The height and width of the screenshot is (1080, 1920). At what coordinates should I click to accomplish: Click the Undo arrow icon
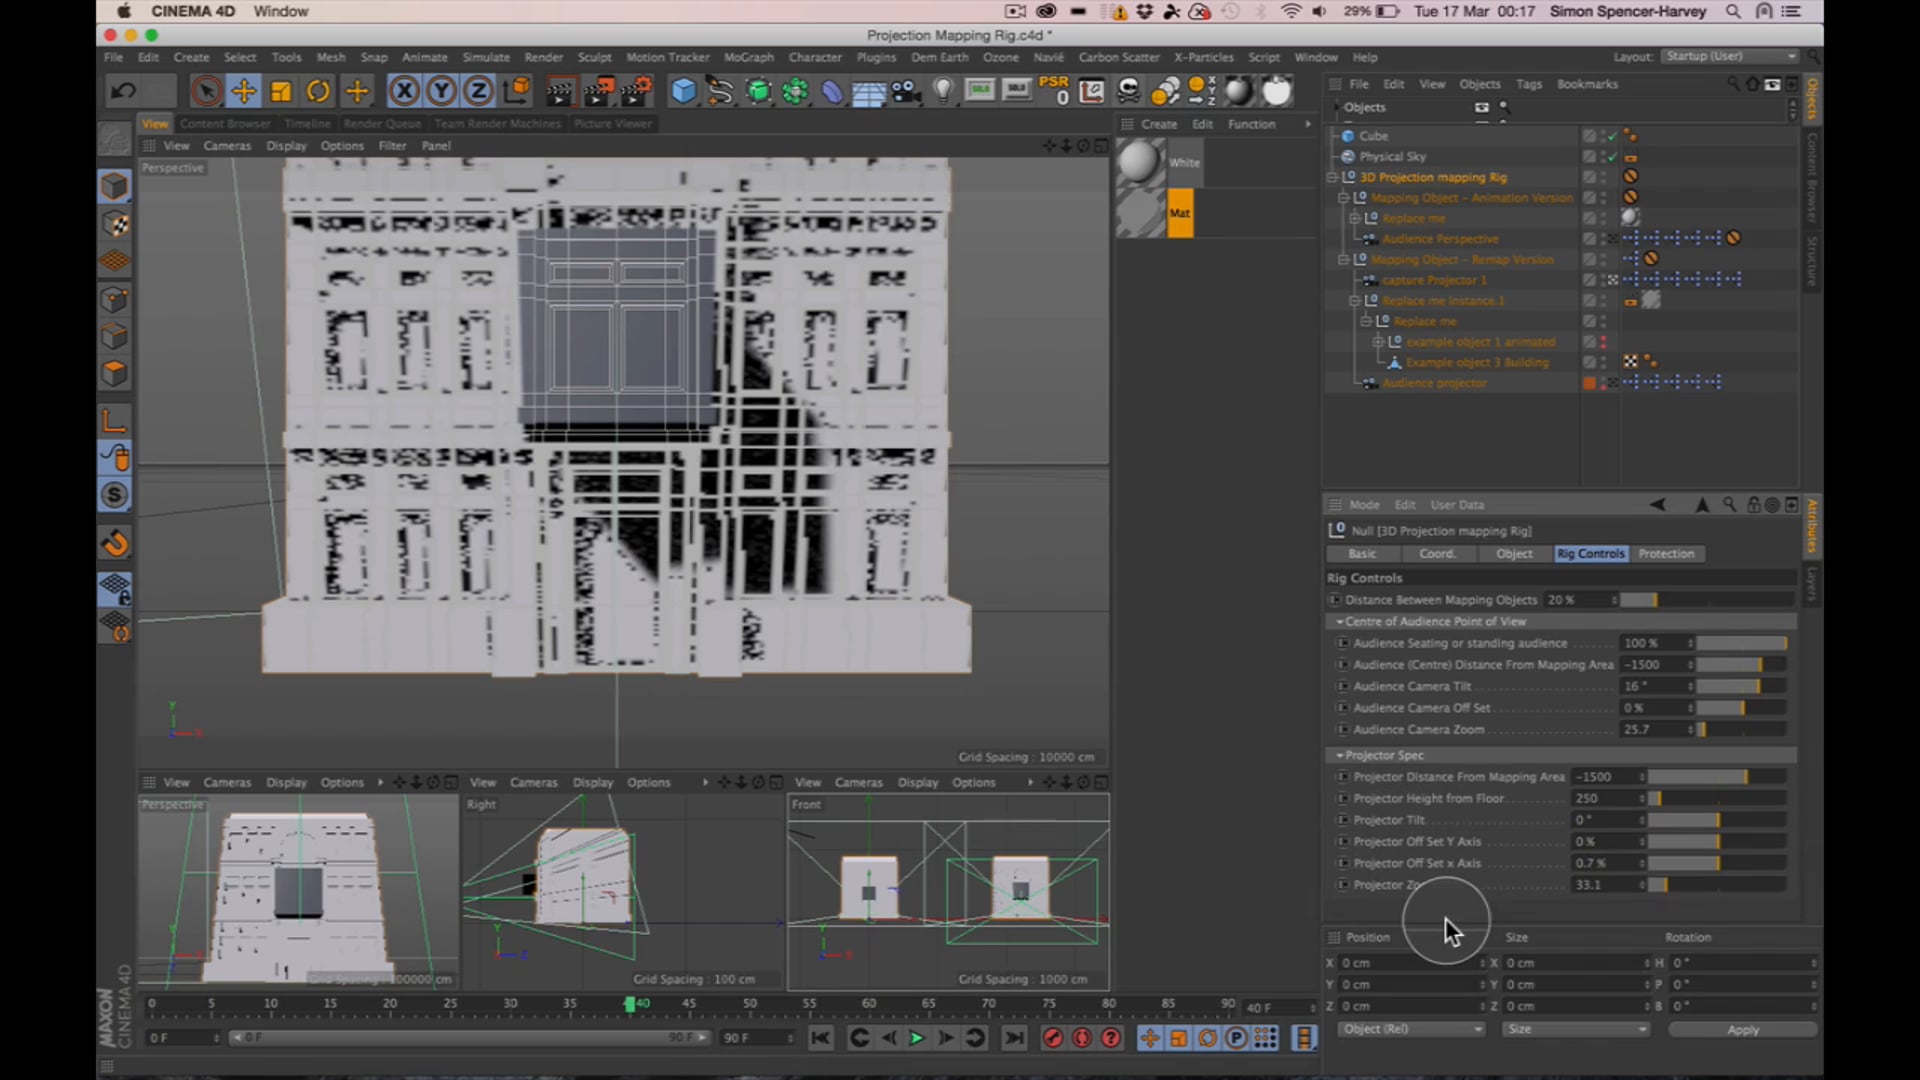tap(123, 92)
